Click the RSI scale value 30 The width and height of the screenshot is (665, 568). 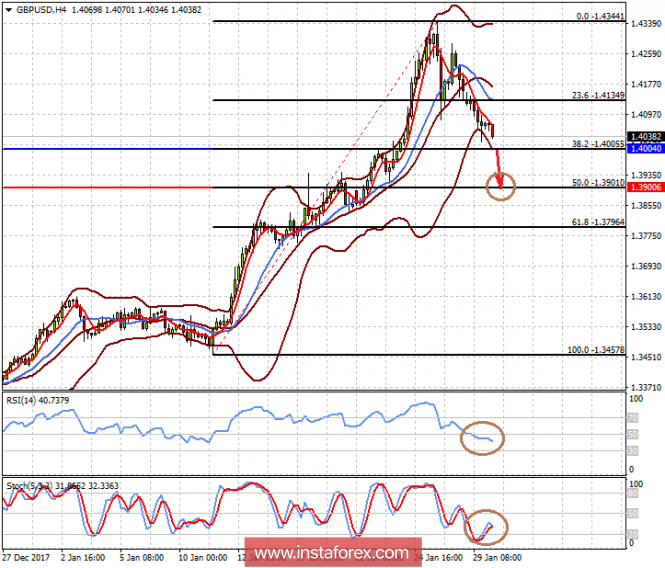coord(633,451)
